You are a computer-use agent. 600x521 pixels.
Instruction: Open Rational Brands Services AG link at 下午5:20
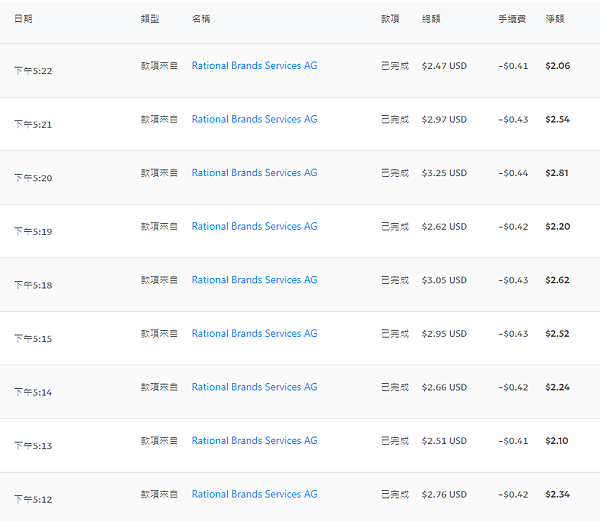coord(254,173)
